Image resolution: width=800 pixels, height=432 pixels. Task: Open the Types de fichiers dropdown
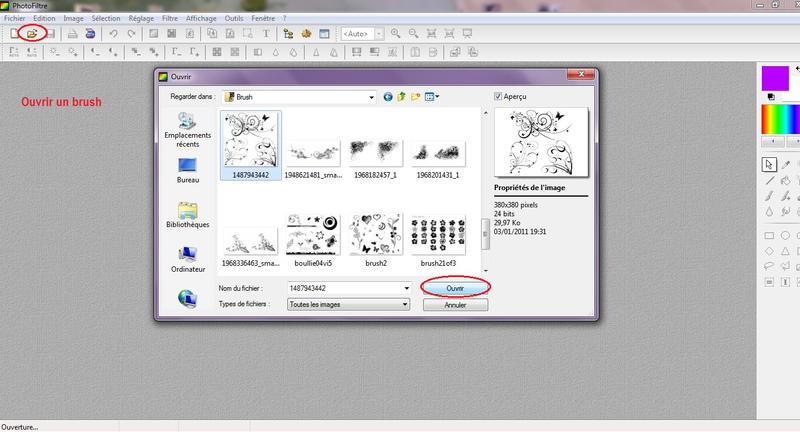coord(405,304)
